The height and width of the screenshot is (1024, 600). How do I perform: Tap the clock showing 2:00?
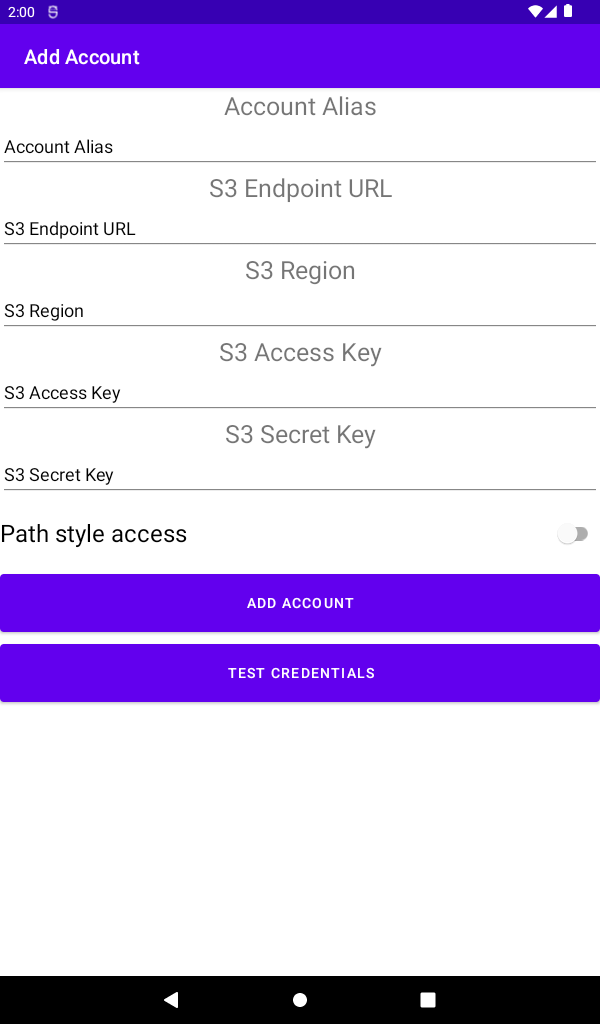[21, 12]
